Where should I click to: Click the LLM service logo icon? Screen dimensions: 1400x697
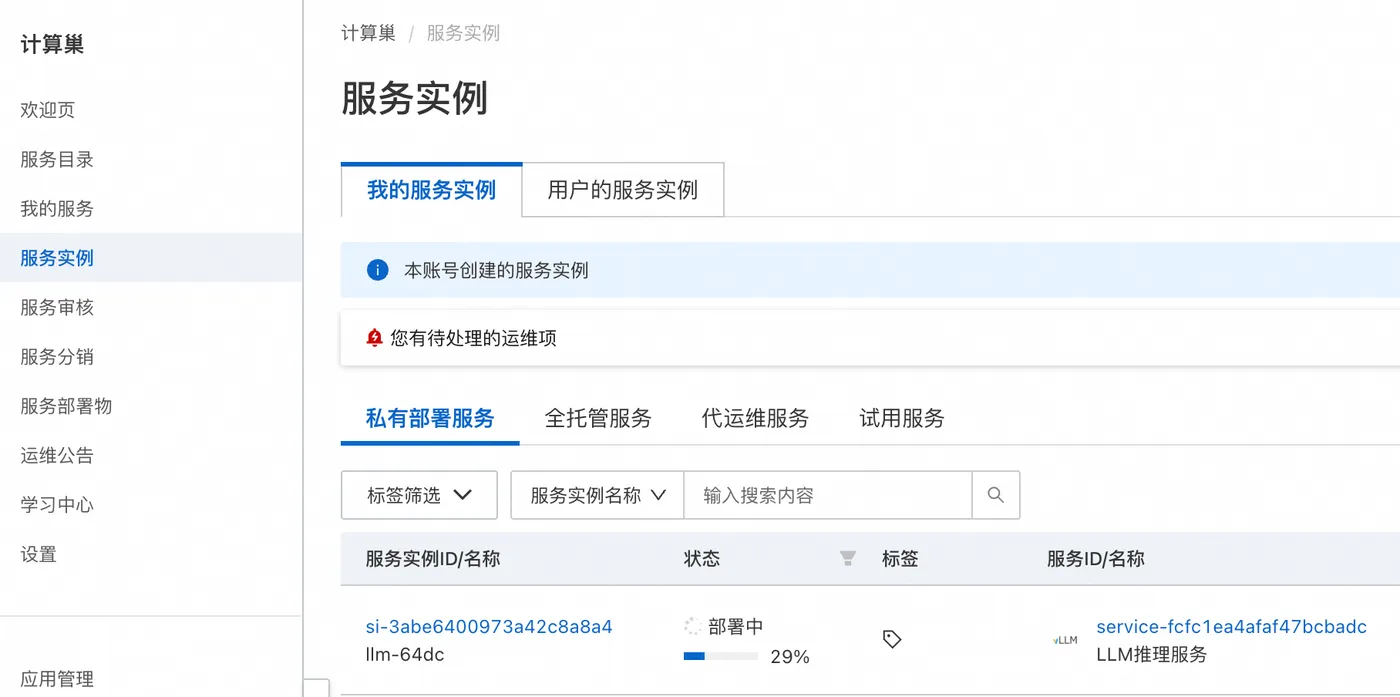pos(1066,640)
